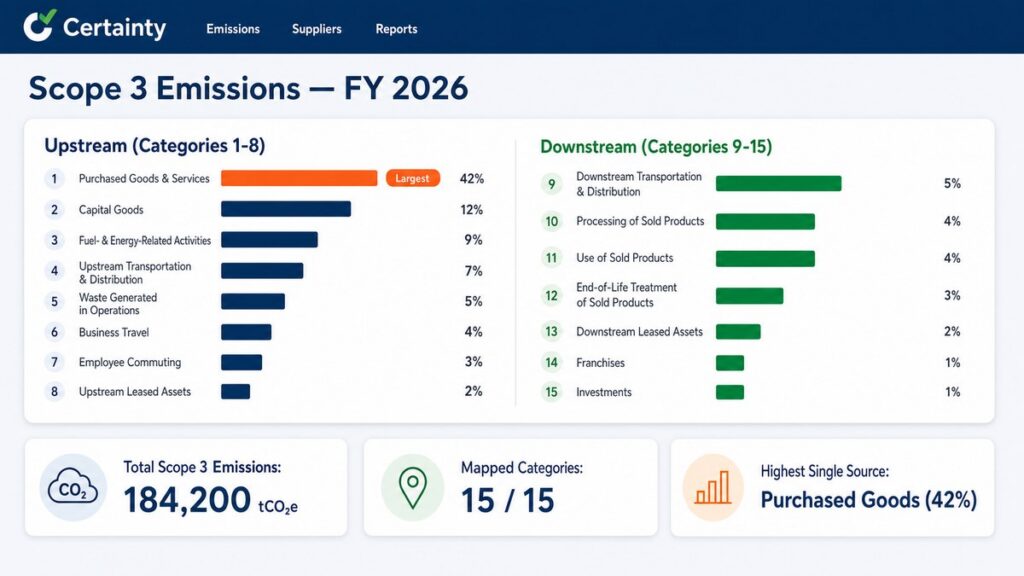
Task: Click the Scope 3 Emissions — FY 2026 title
Action: (x=248, y=88)
